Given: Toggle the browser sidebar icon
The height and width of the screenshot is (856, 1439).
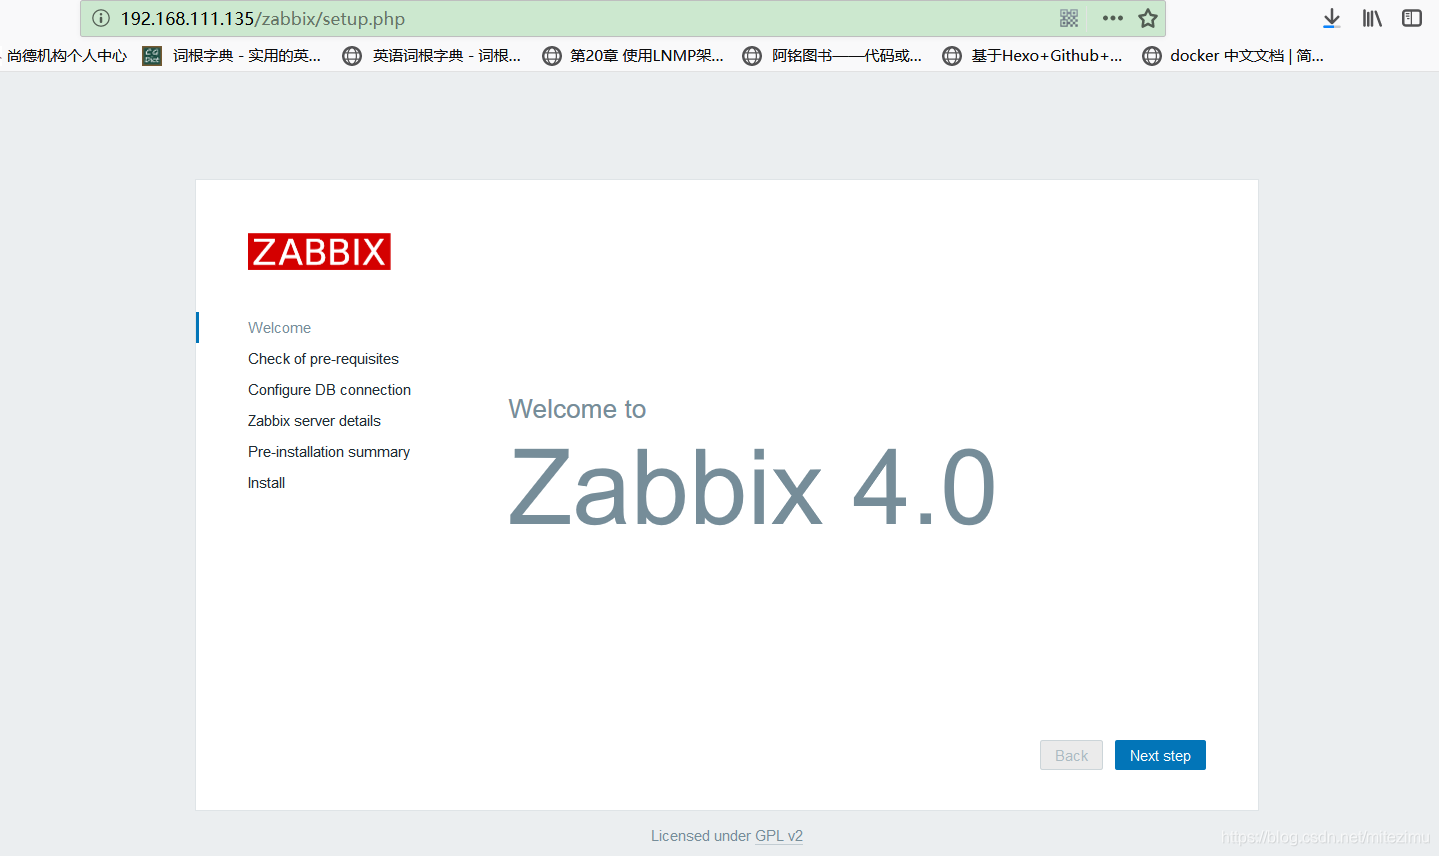Looking at the screenshot, I should tap(1412, 18).
